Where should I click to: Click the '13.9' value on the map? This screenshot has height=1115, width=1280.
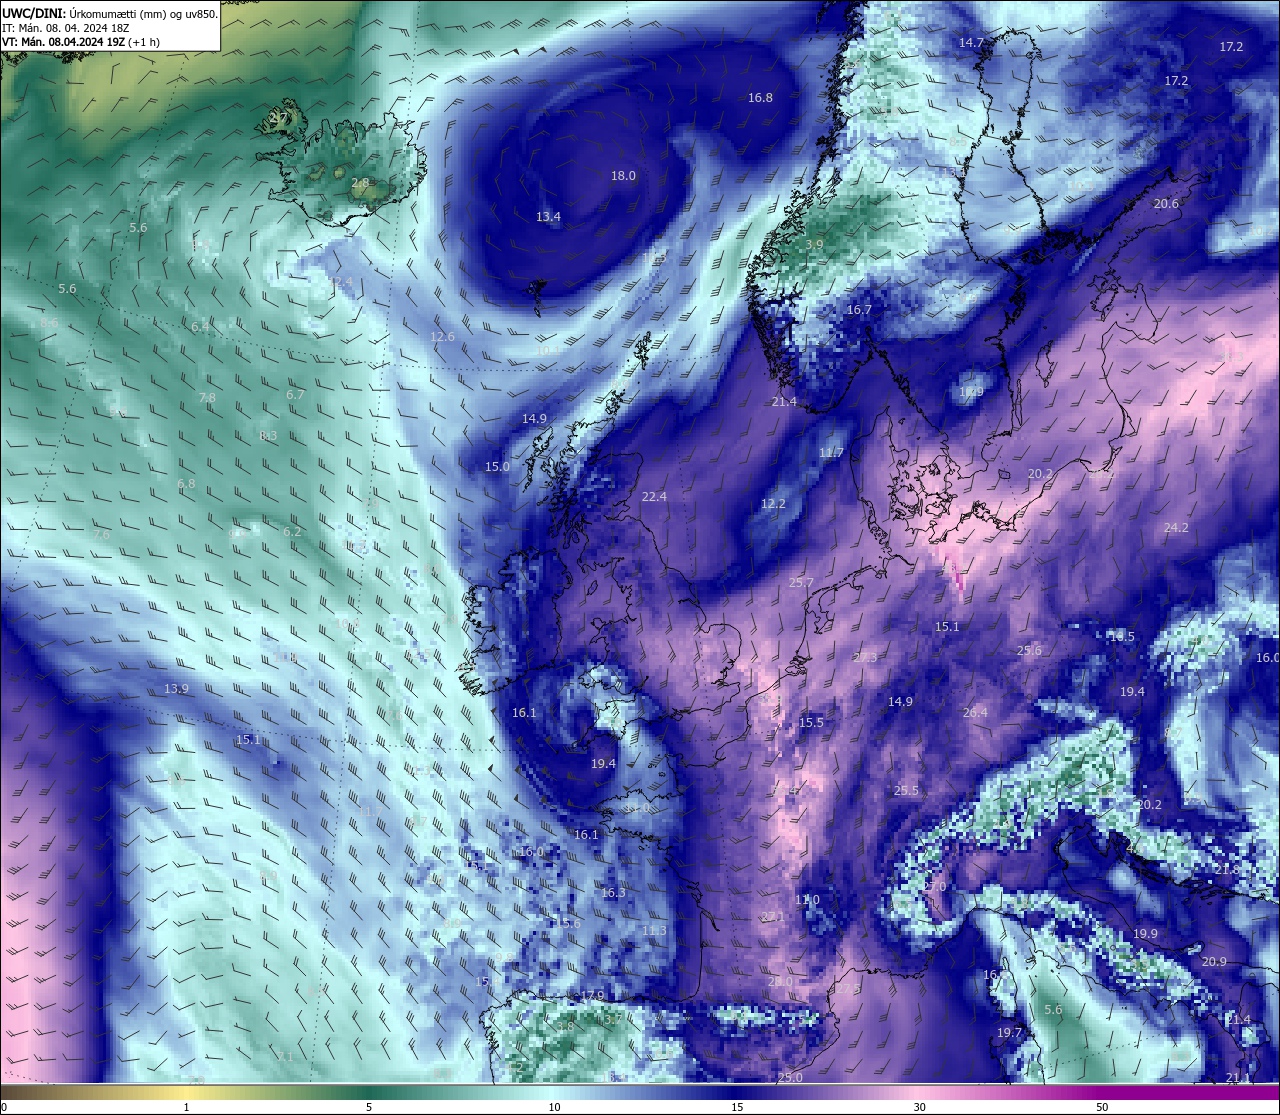point(176,688)
